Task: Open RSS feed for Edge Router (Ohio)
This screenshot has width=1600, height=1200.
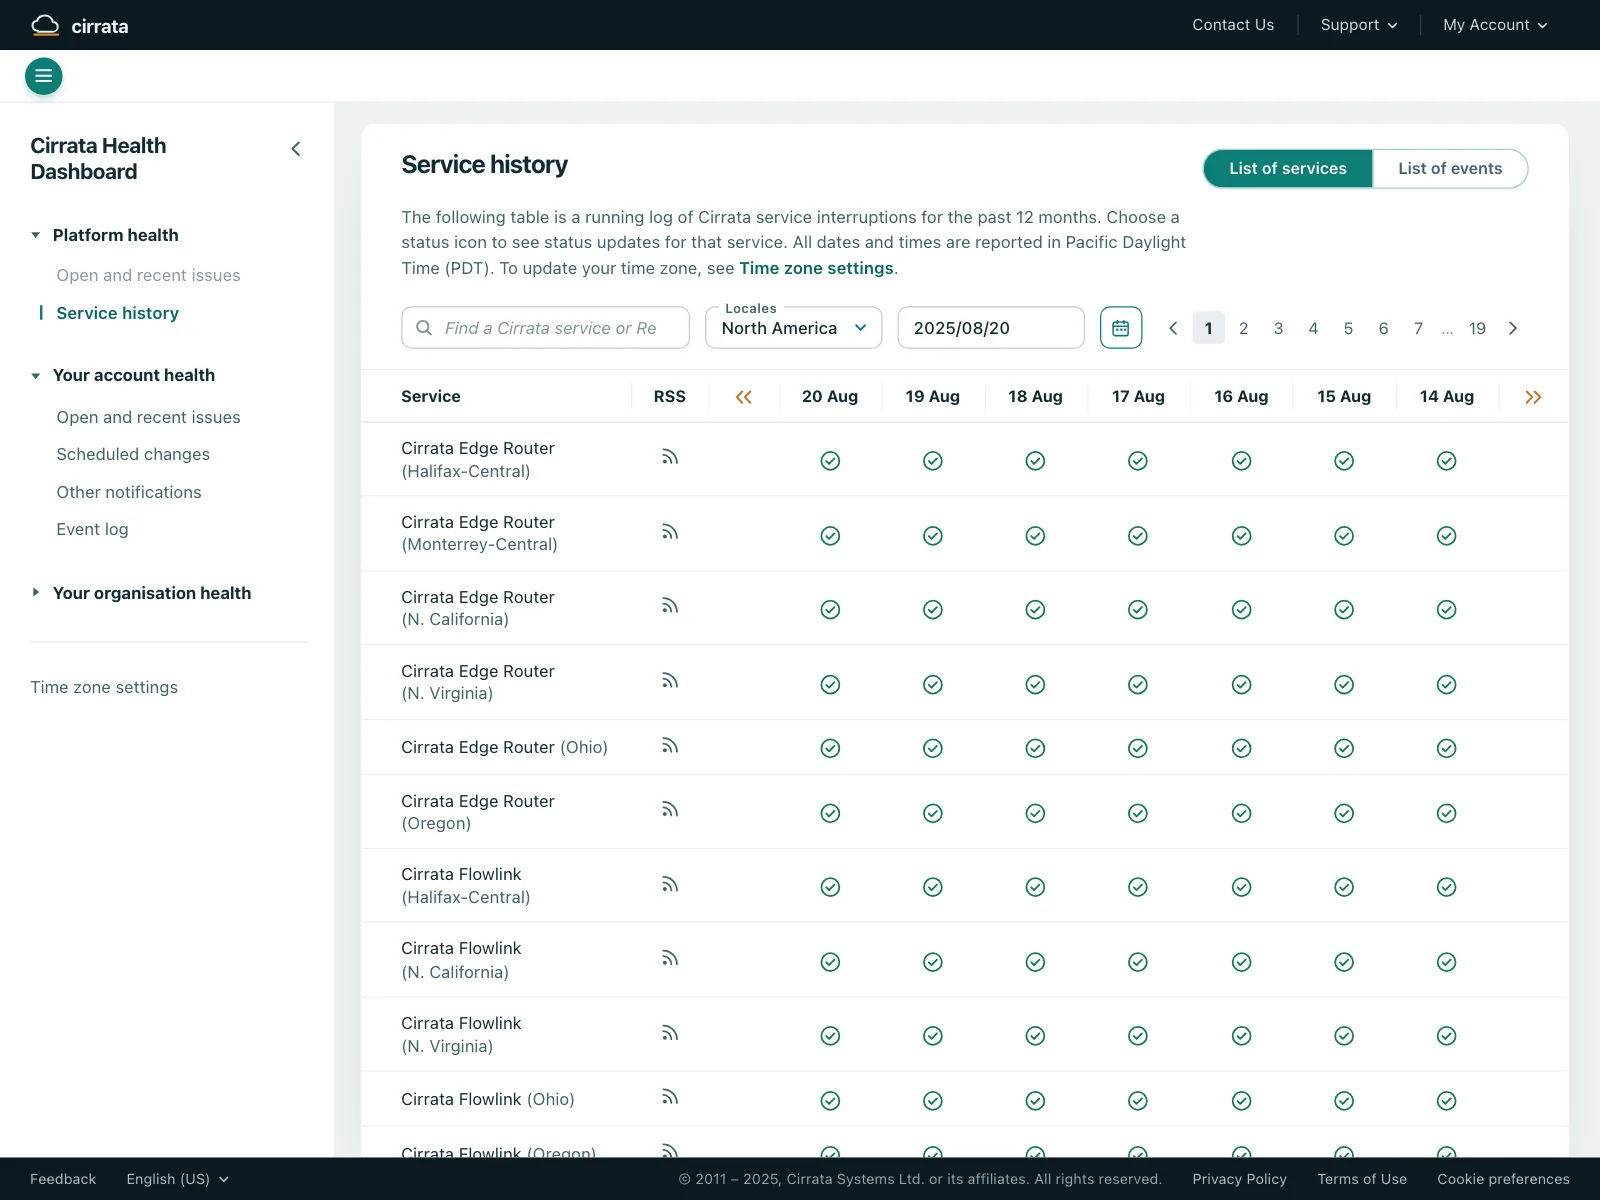Action: 670,746
